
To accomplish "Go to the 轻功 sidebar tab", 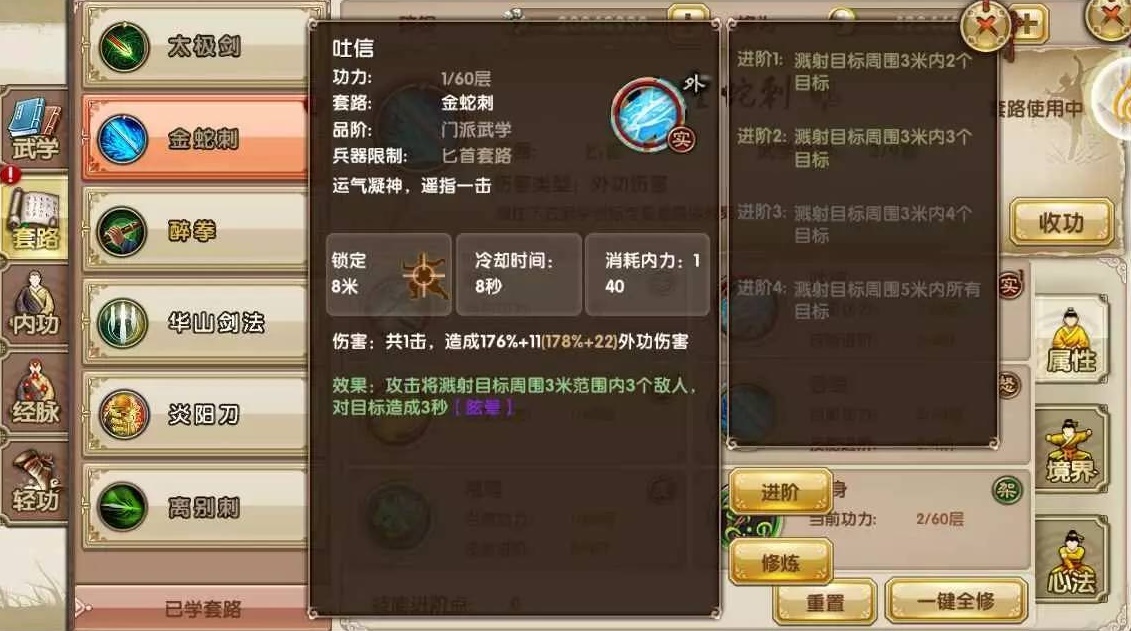I will pyautogui.click(x=34, y=482).
